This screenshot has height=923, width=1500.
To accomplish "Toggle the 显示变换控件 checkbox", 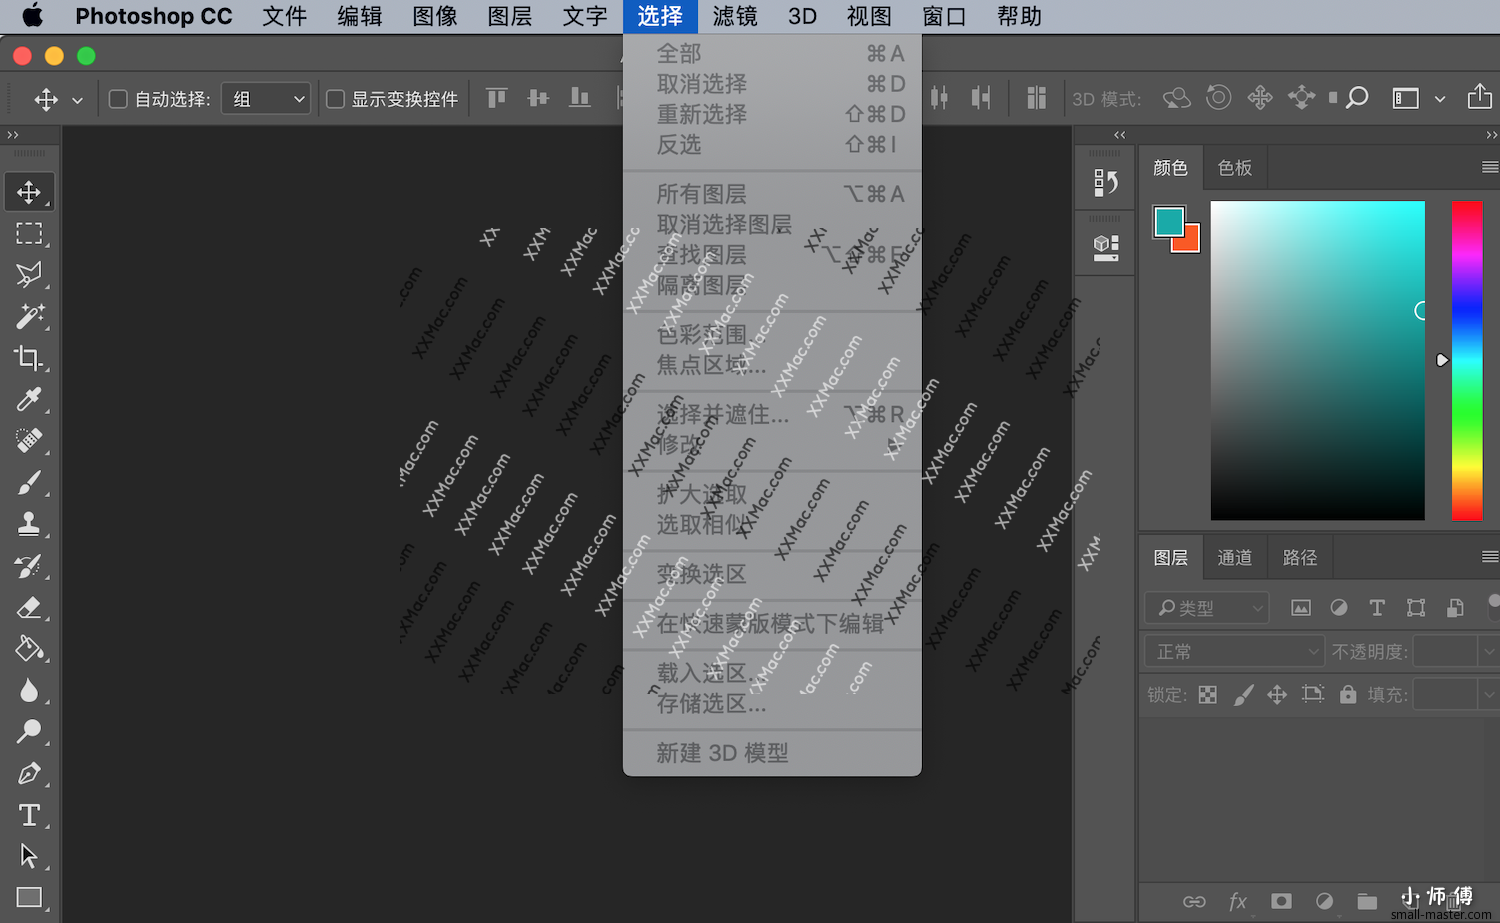I will 336,99.
